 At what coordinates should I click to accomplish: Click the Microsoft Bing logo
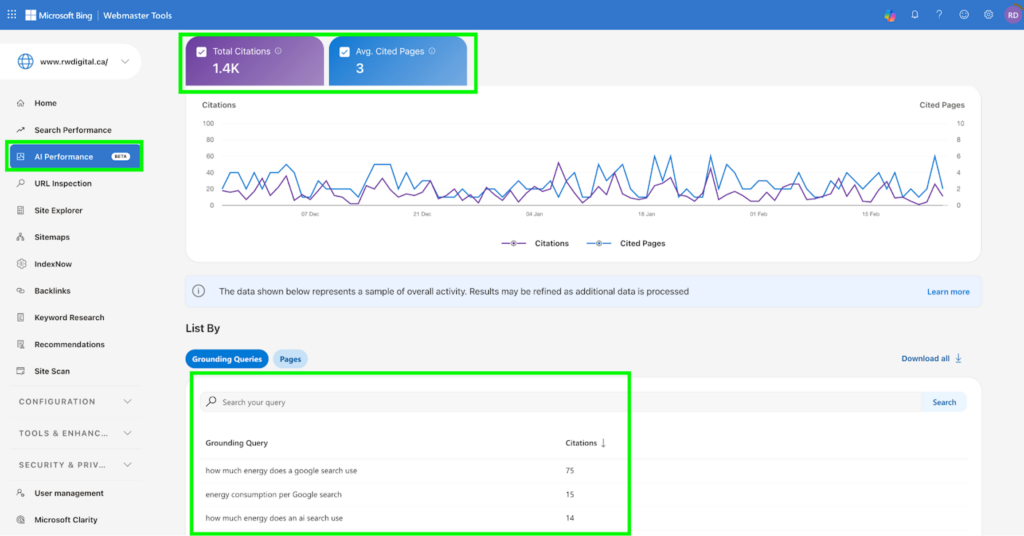coord(59,15)
